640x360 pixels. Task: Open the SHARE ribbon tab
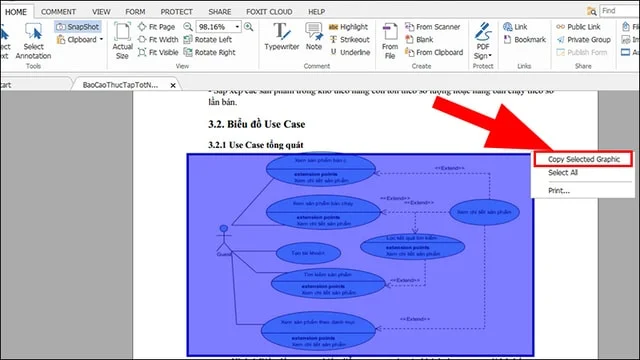point(220,12)
